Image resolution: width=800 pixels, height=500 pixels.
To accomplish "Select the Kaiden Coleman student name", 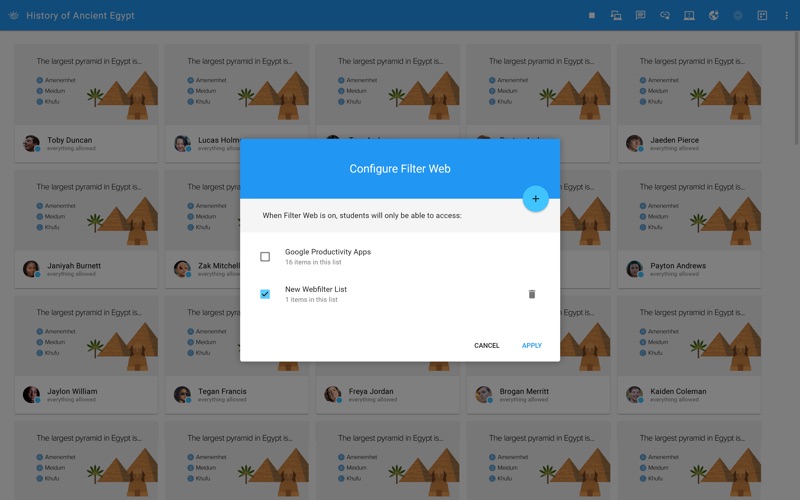I will 678,391.
